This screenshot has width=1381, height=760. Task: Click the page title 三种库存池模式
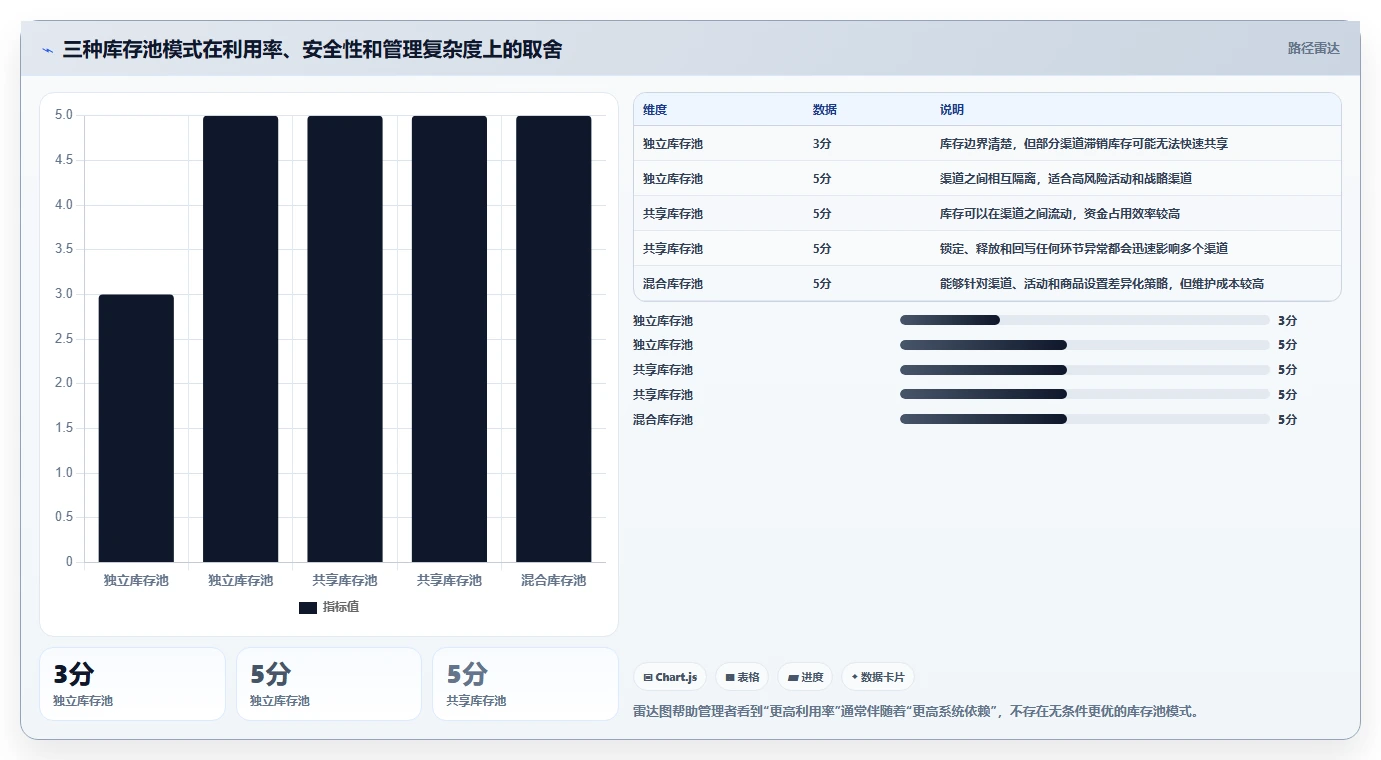312,49
